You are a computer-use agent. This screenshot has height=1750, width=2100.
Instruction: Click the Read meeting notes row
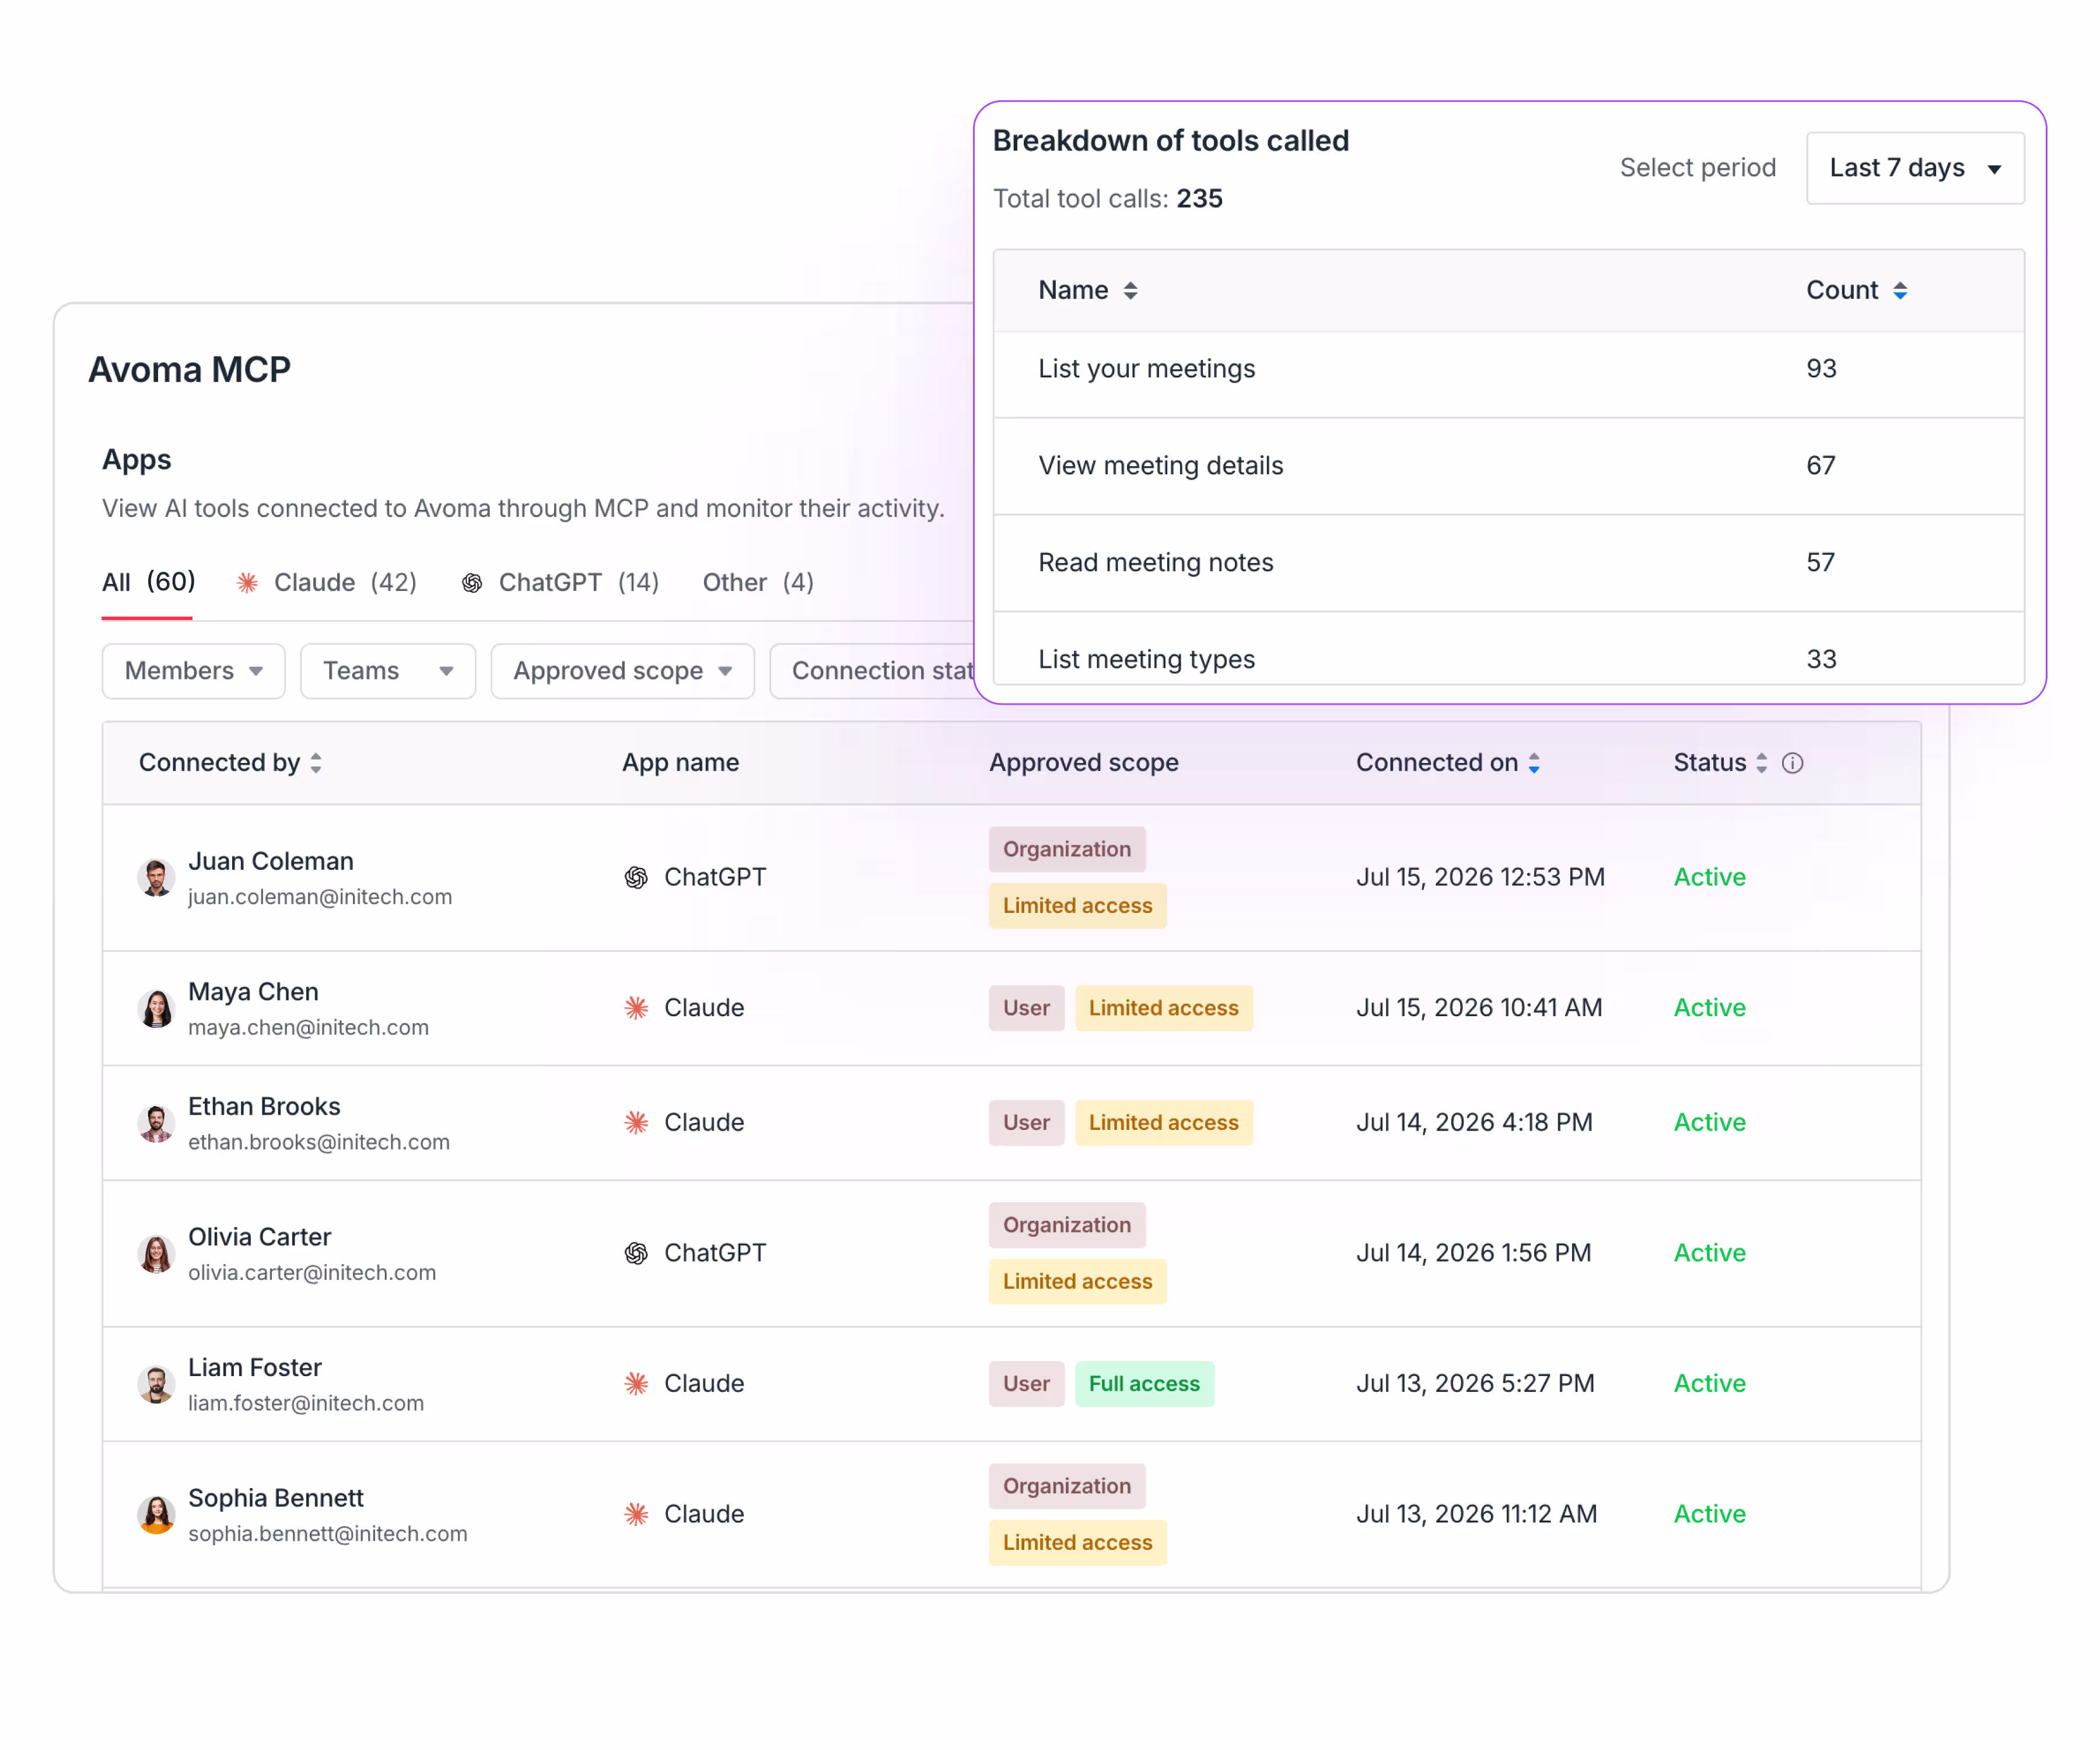click(x=1508, y=563)
